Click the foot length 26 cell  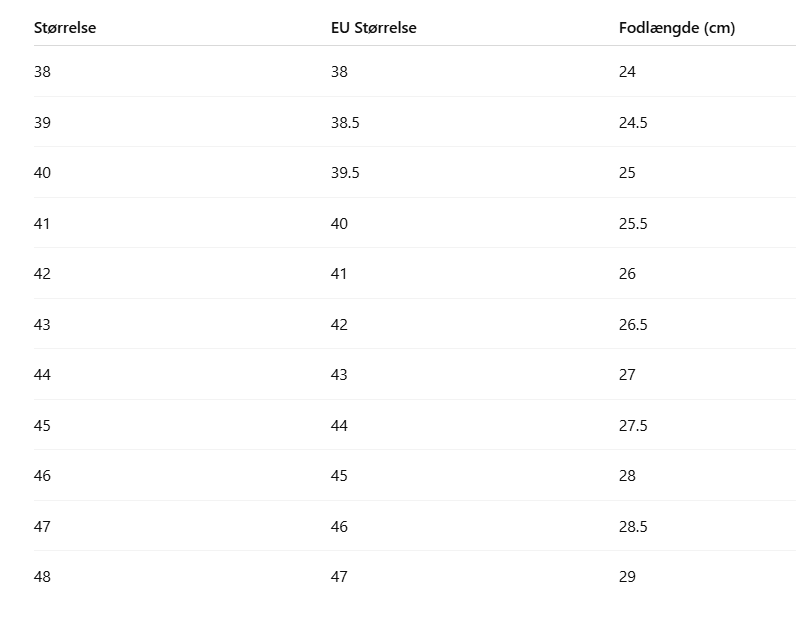[x=627, y=274]
